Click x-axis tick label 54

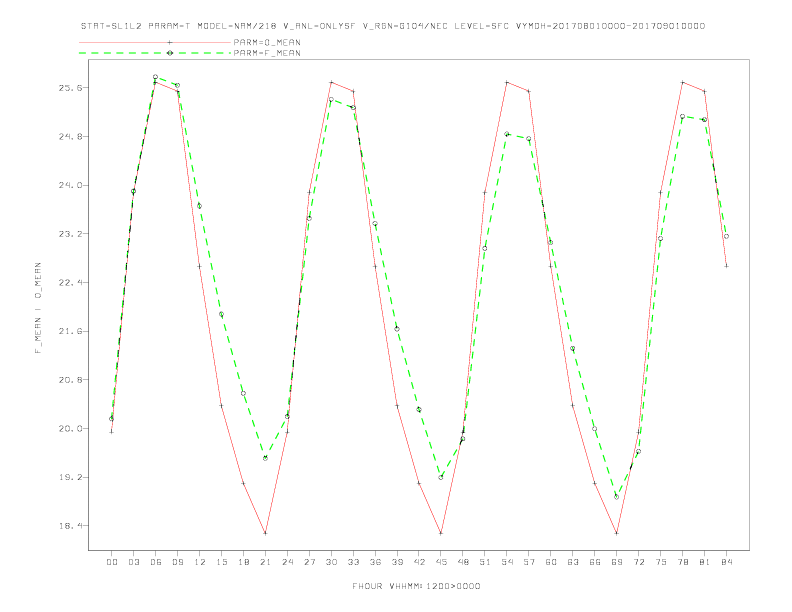click(507, 562)
